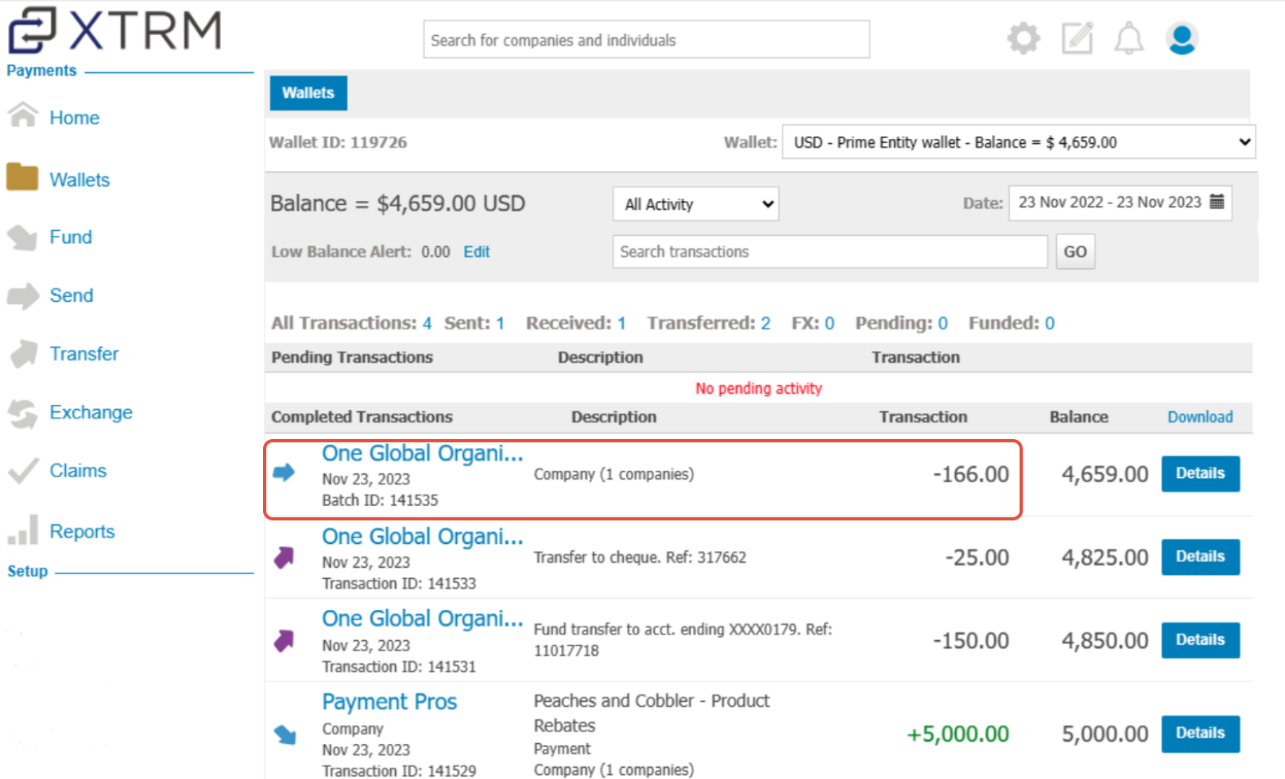Open Details for the -166.00 transaction
Screen dimensions: 1285x779
tap(1200, 473)
